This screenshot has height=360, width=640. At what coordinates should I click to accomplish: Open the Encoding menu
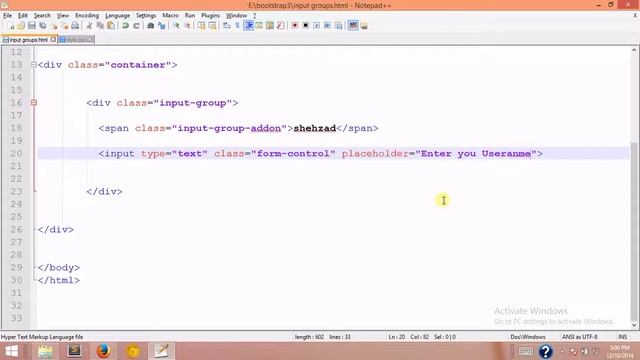87,16
